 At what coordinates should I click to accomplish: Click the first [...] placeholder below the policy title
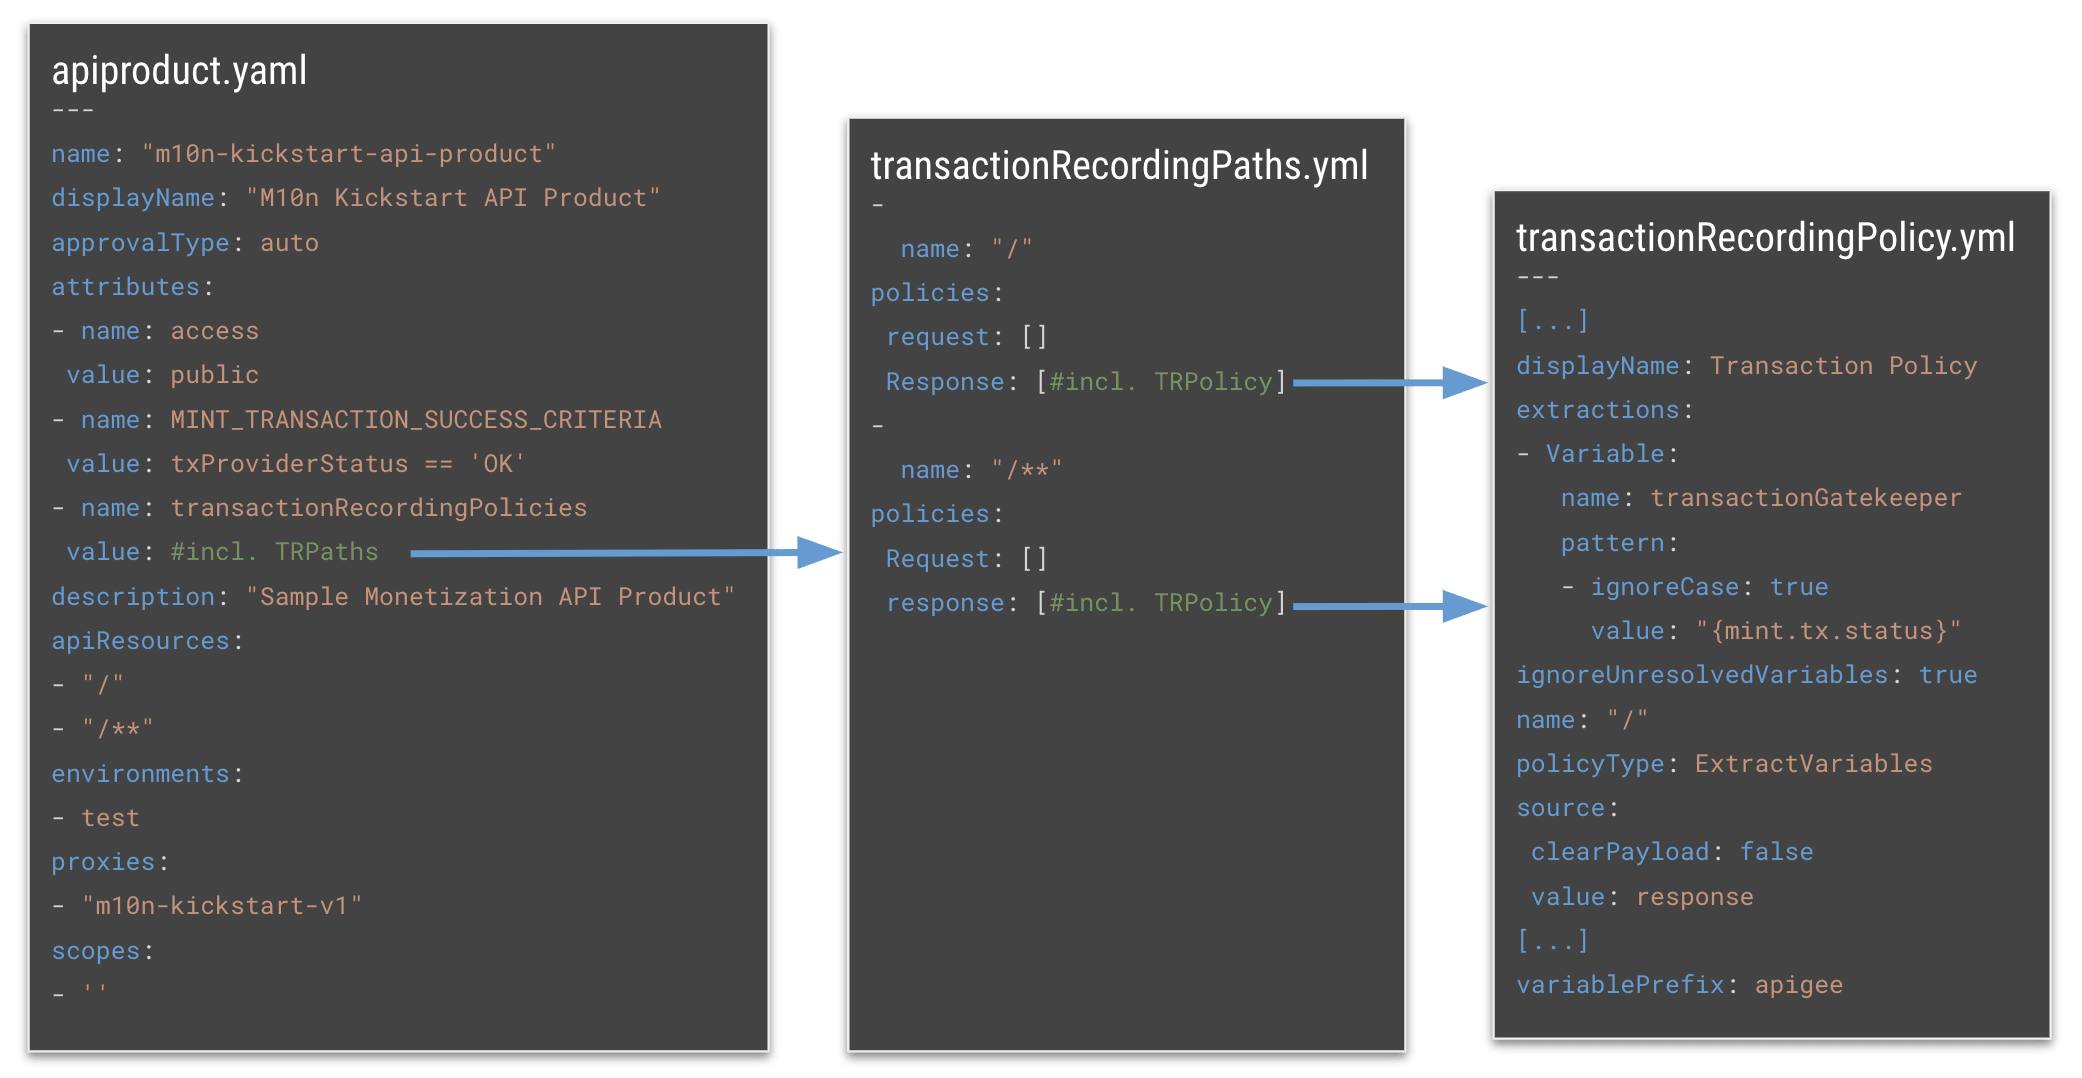tap(1553, 321)
